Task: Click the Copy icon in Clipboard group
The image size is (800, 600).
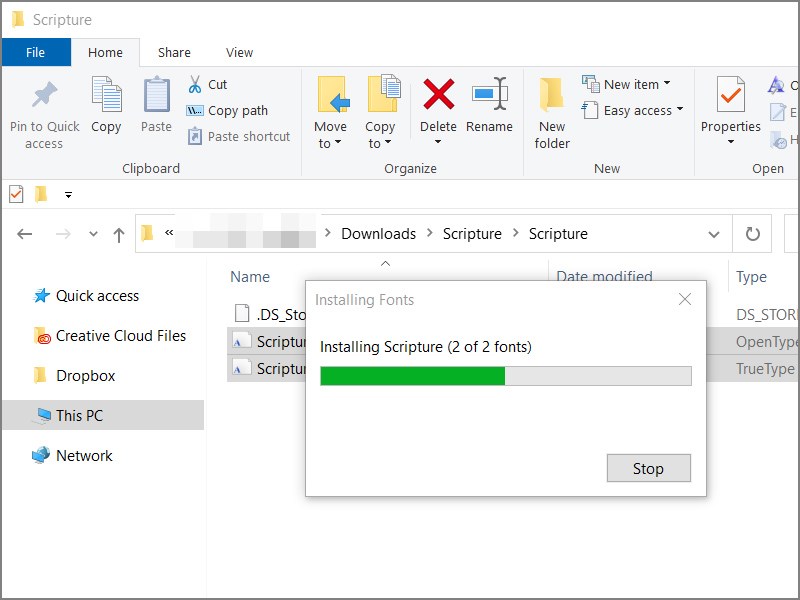Action: coord(106,94)
